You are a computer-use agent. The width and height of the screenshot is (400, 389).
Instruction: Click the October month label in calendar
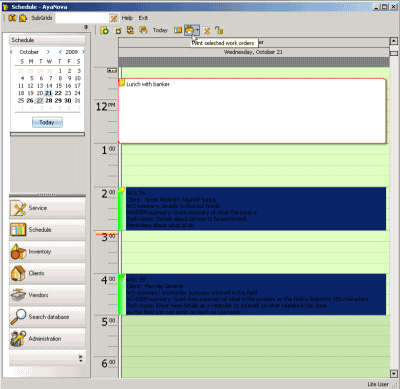29,52
